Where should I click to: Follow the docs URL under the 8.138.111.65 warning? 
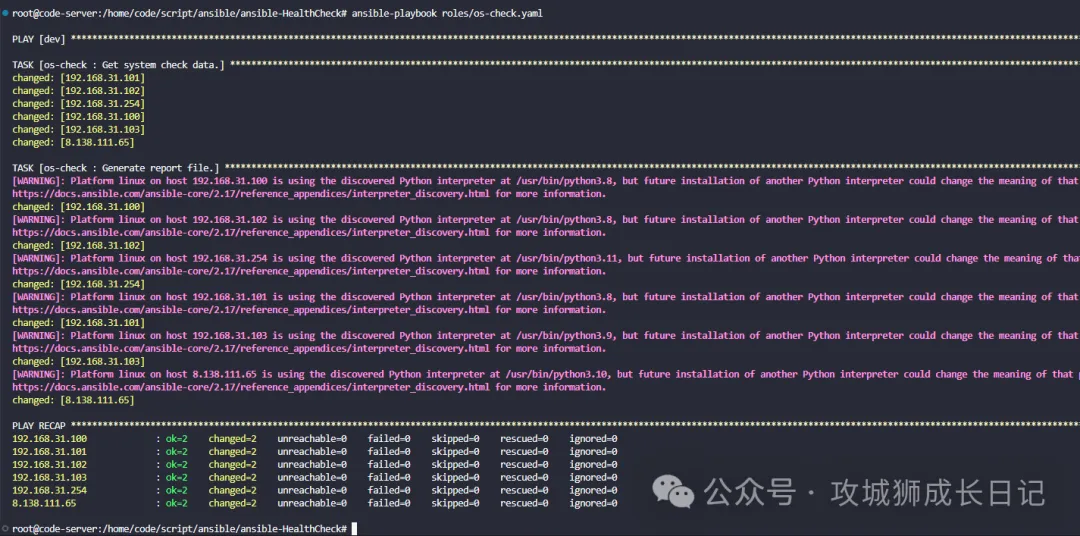(250, 387)
